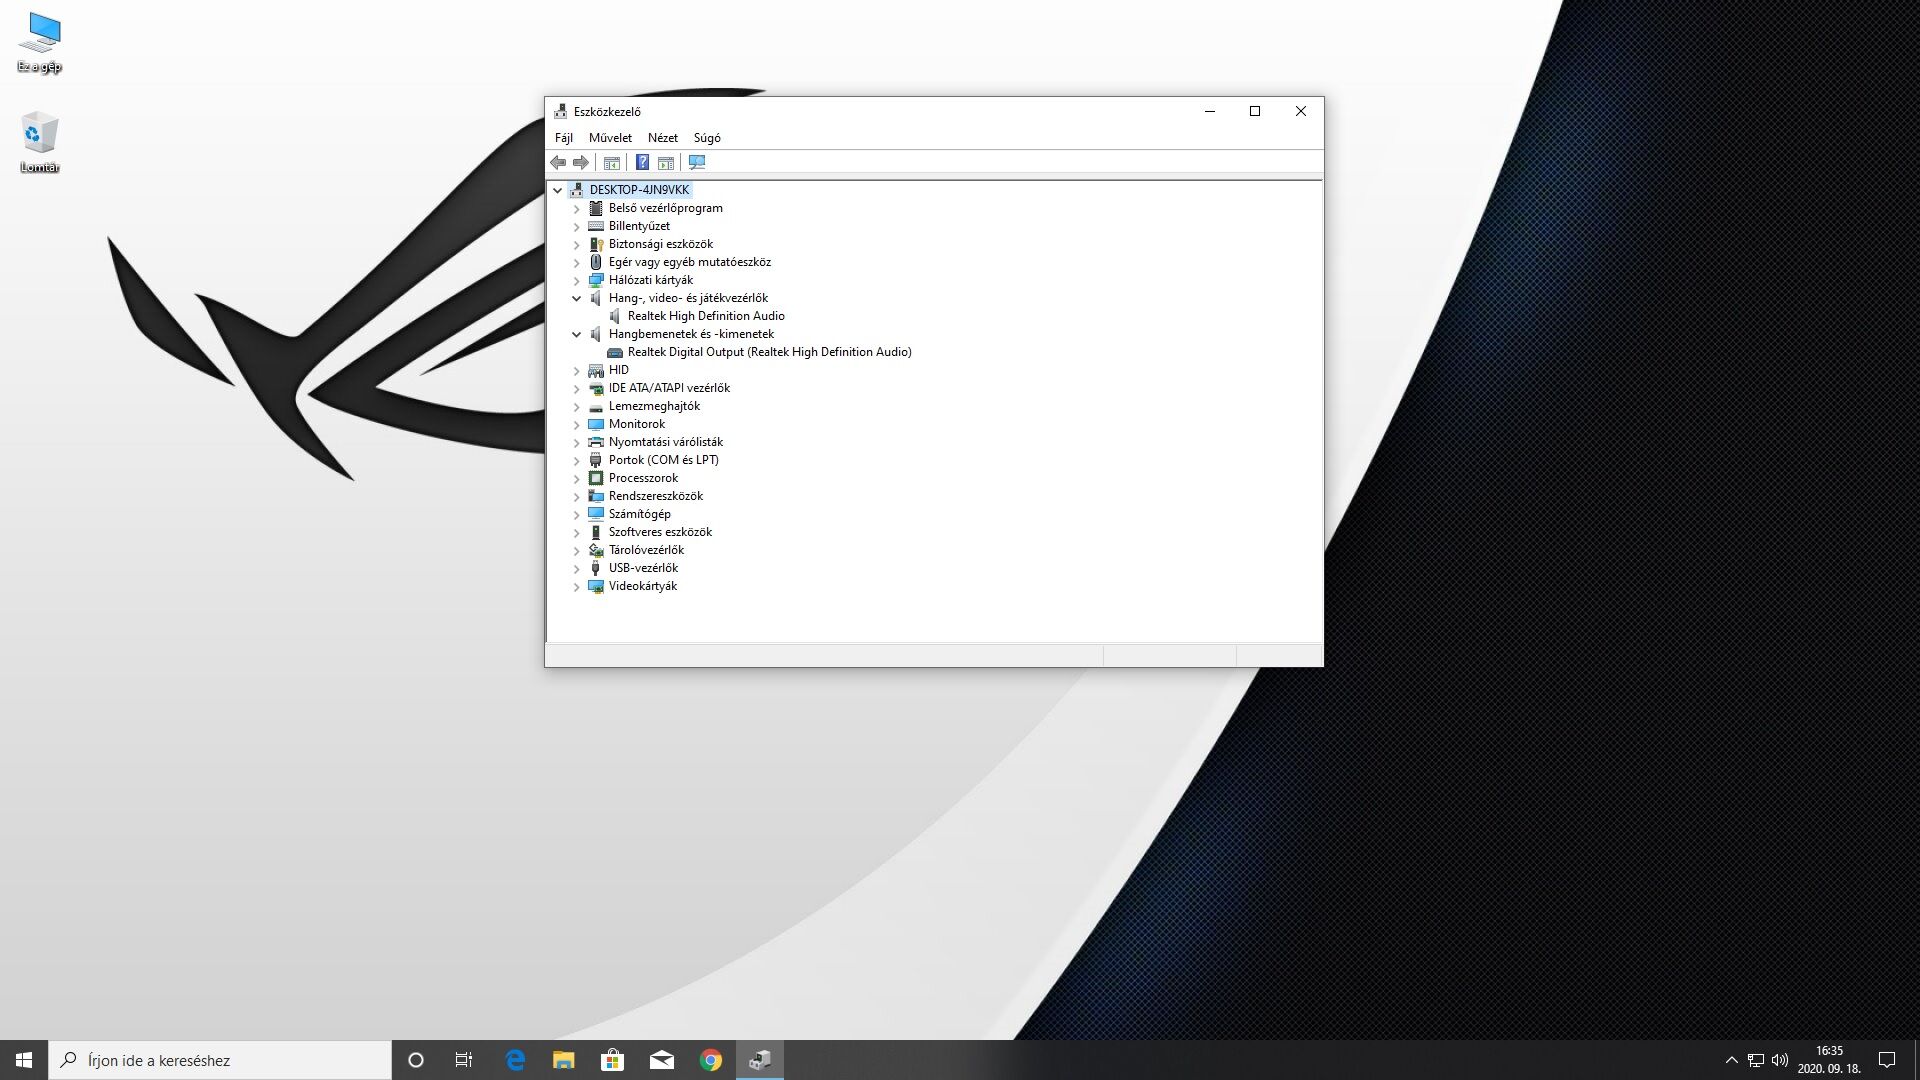Open clock and date 16:35 flyout
This screenshot has height=1080, width=1920.
pos(1829,1060)
